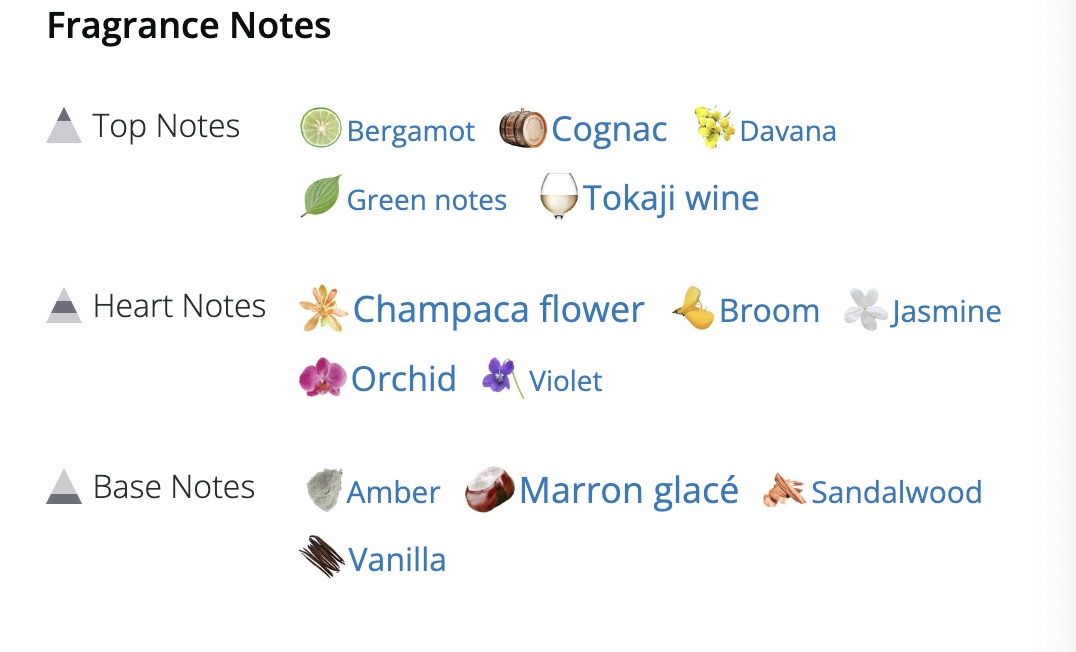
Task: Click the green leaf icon
Action: coord(320,196)
